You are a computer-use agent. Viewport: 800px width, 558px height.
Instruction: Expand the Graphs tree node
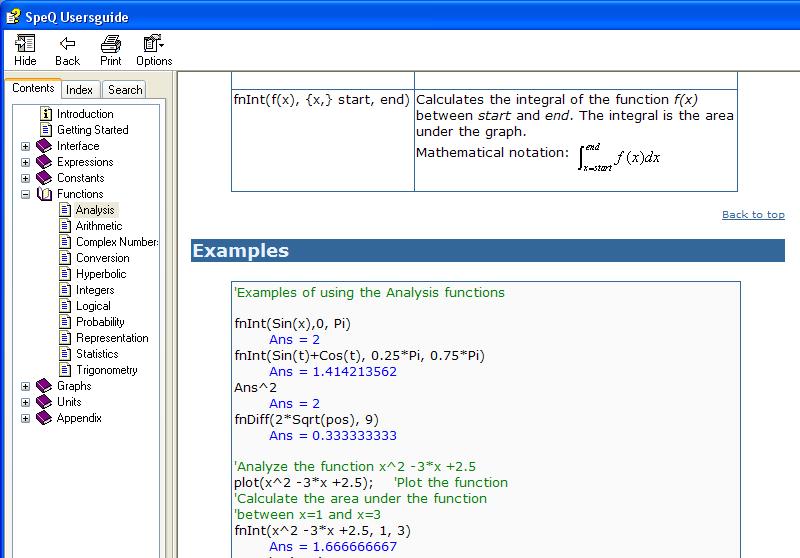pos(26,386)
